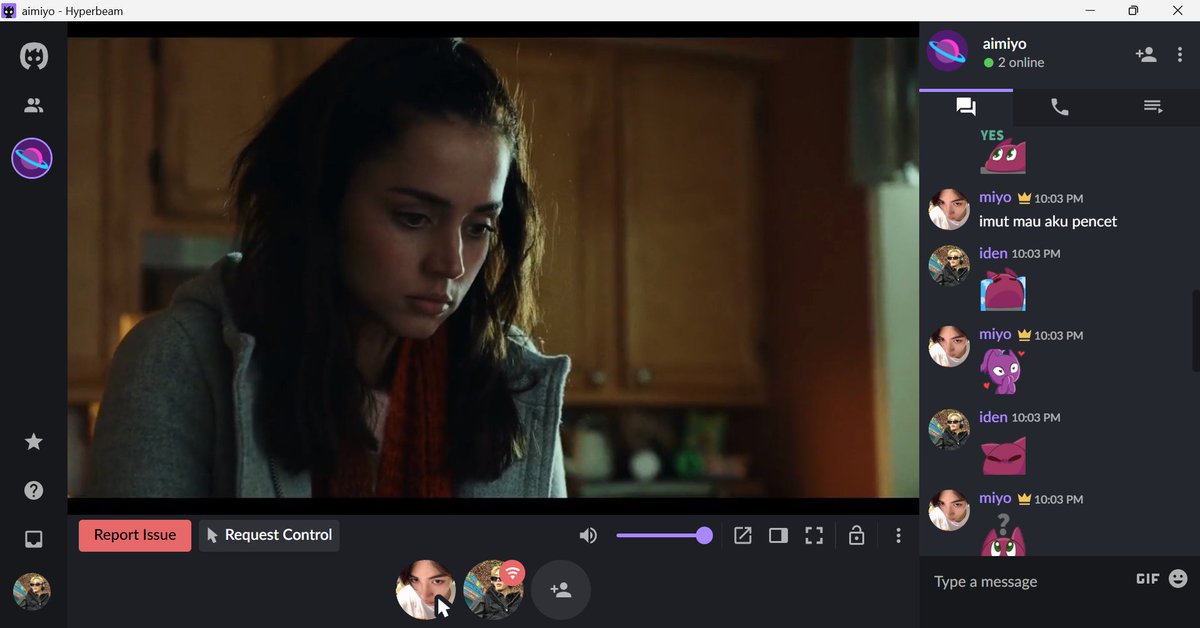Click miyo's purple hearts sticker

[x=1003, y=371]
